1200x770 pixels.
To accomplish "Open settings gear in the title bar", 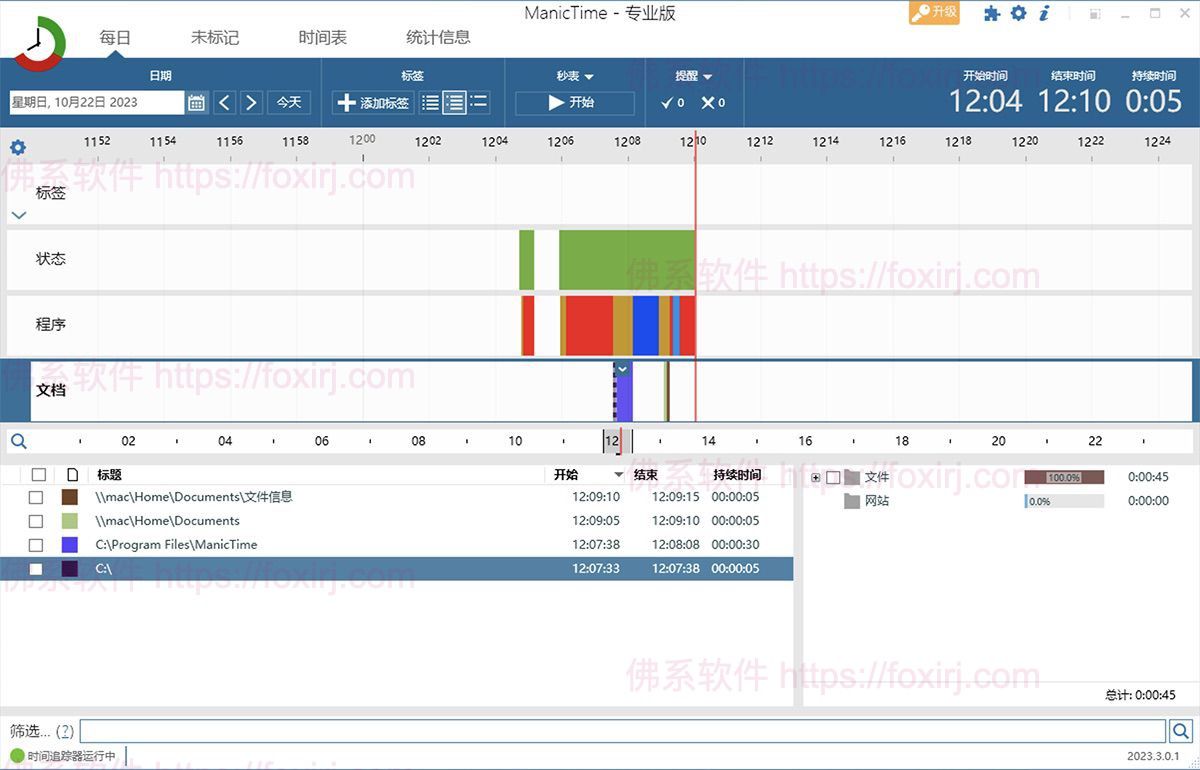I will point(1018,13).
